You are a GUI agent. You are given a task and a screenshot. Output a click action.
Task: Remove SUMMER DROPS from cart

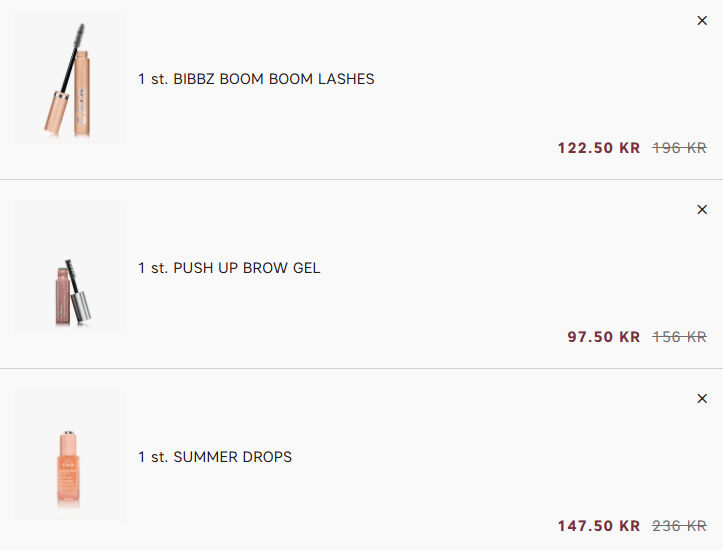[x=702, y=399]
